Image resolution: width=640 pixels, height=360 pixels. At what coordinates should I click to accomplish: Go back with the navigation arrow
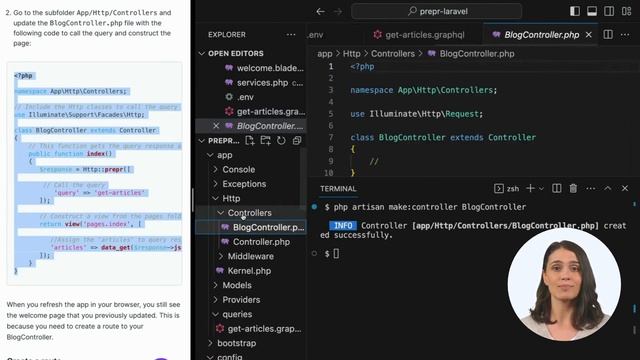[x=320, y=11]
